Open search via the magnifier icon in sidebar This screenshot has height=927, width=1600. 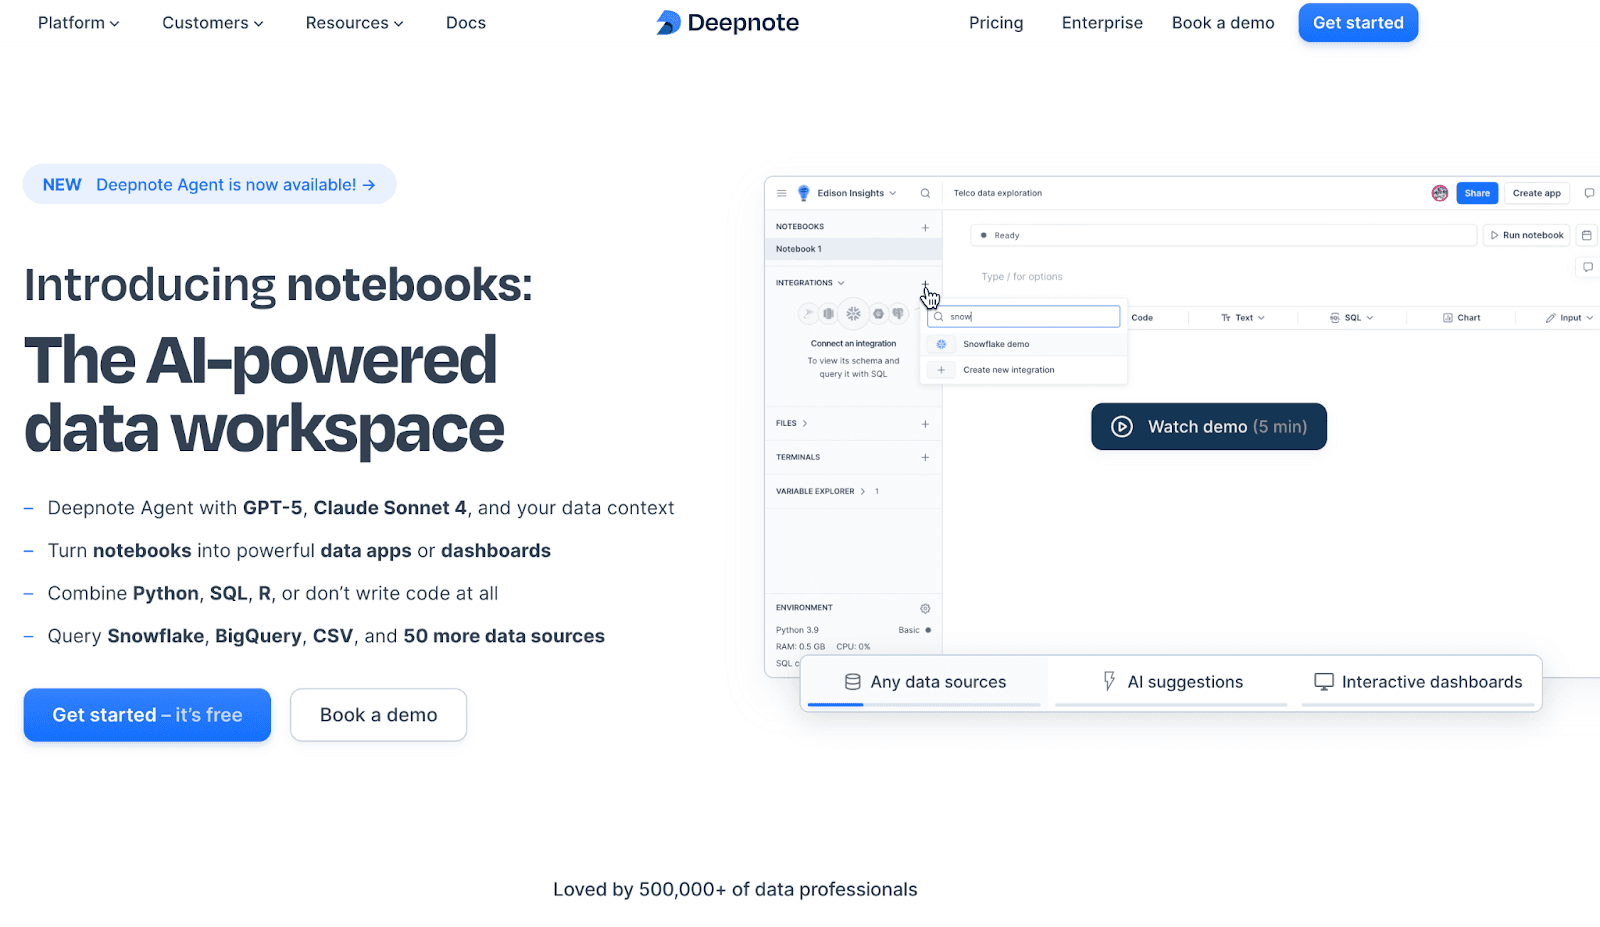[x=926, y=193]
